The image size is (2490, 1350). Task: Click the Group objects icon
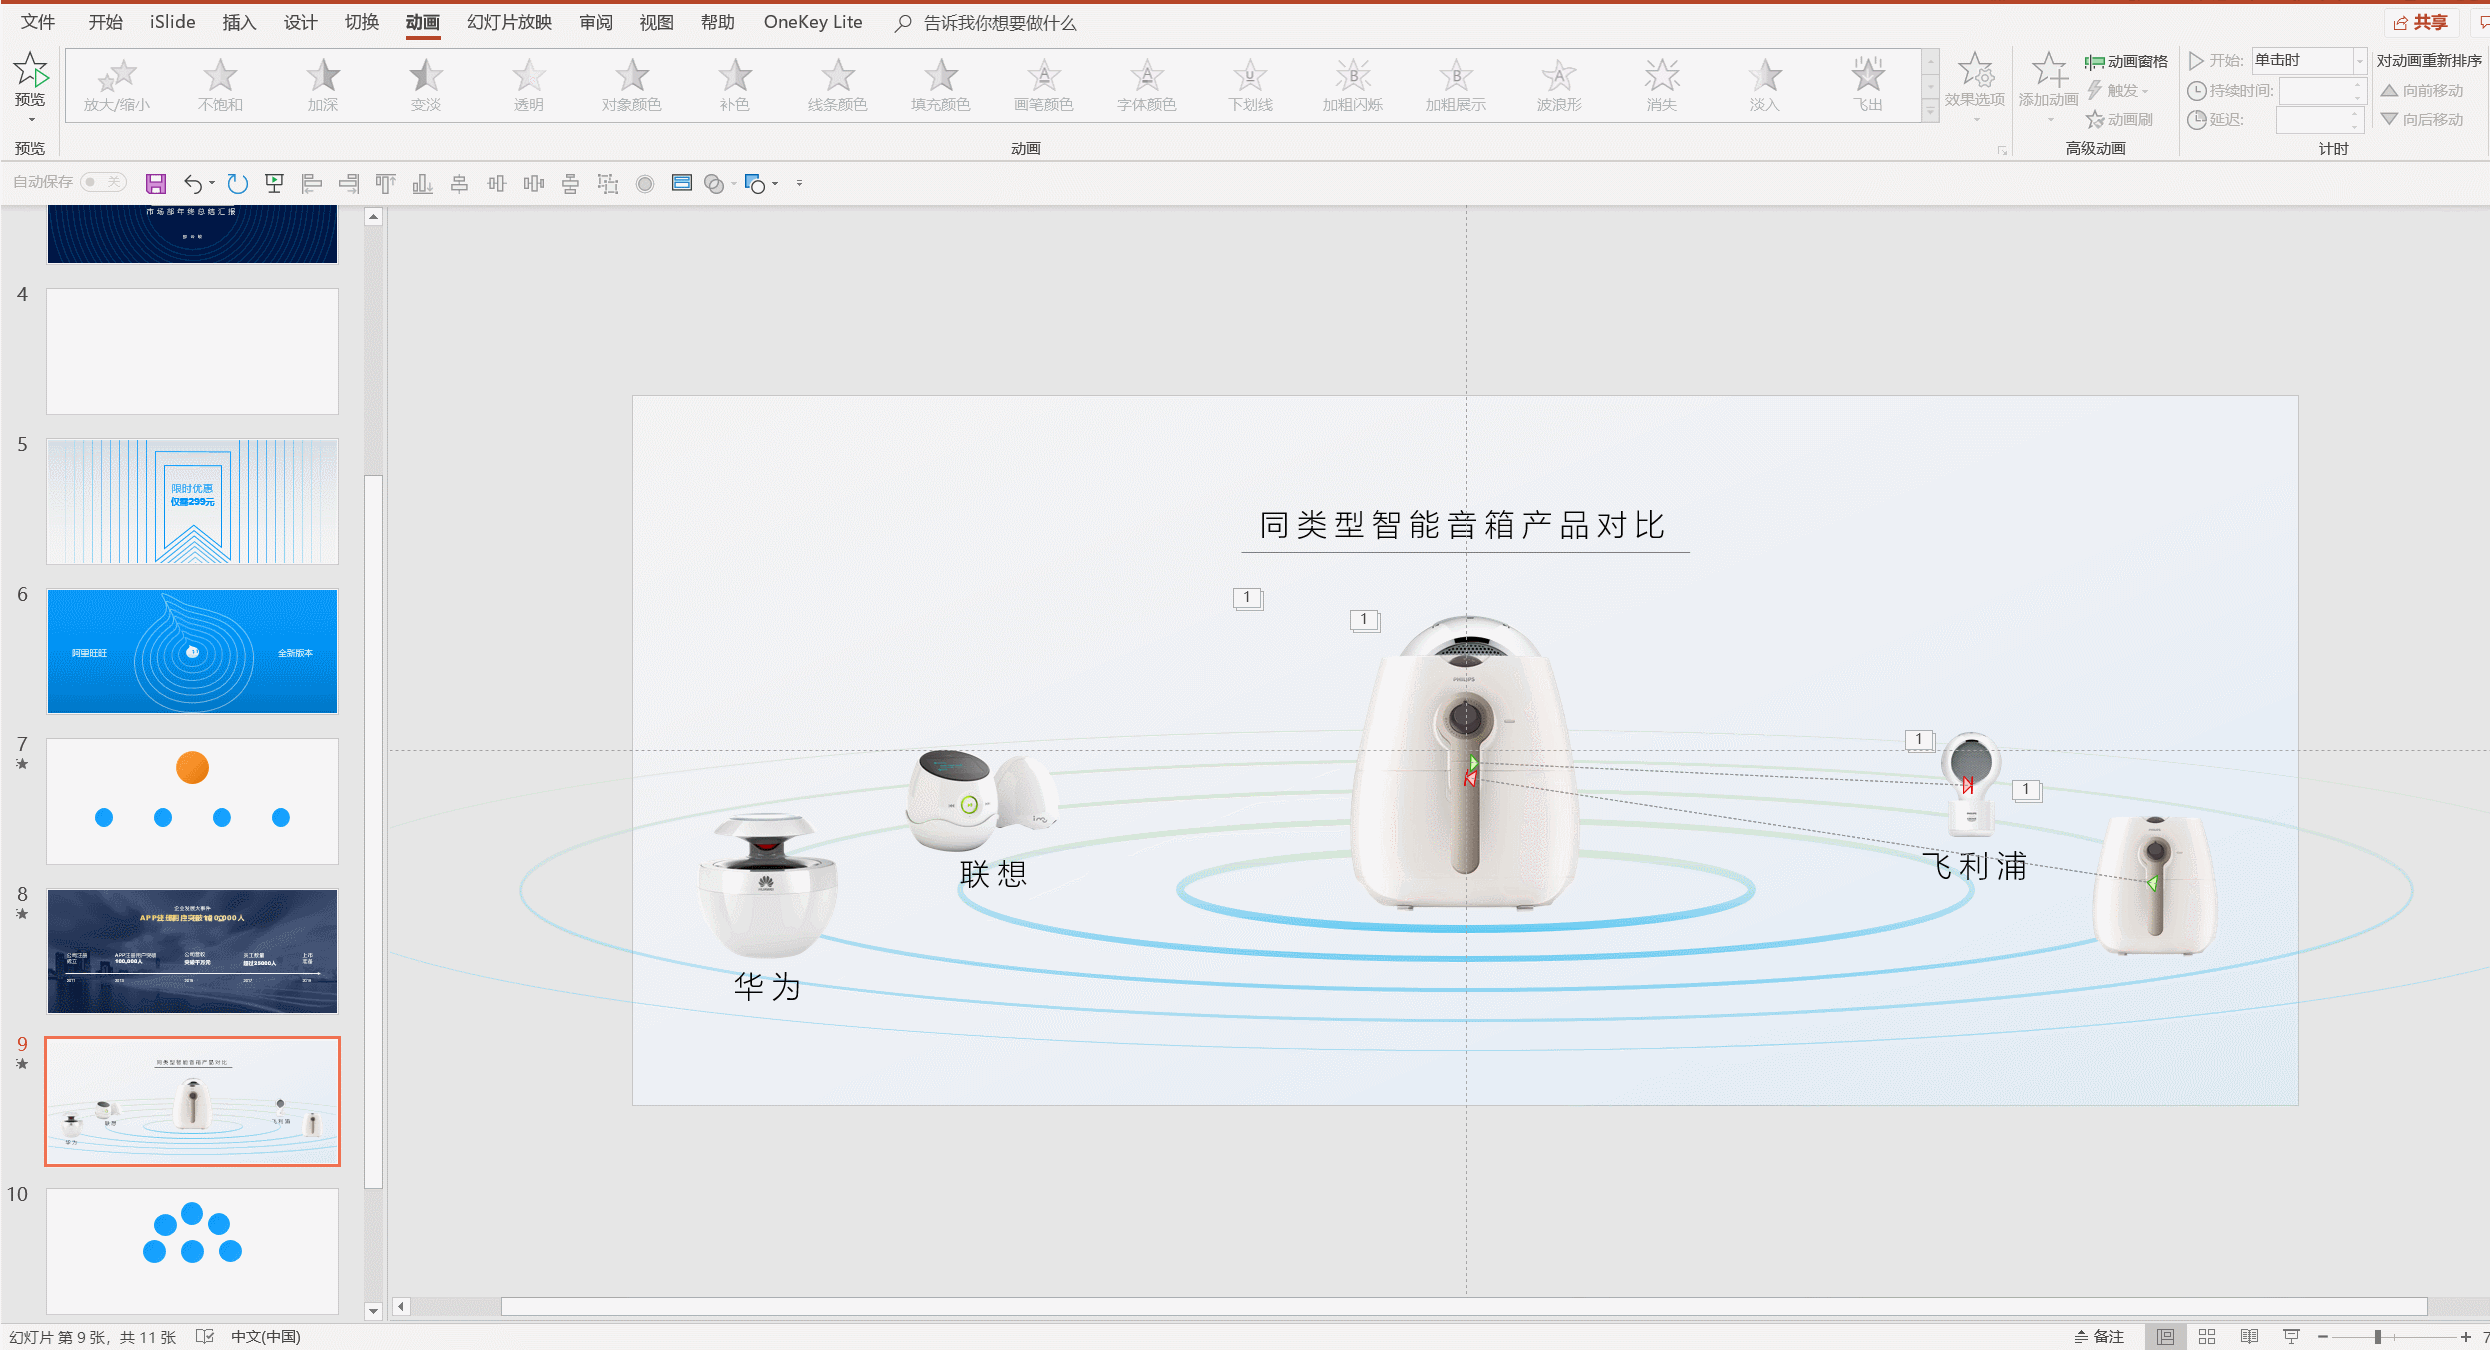tap(608, 183)
